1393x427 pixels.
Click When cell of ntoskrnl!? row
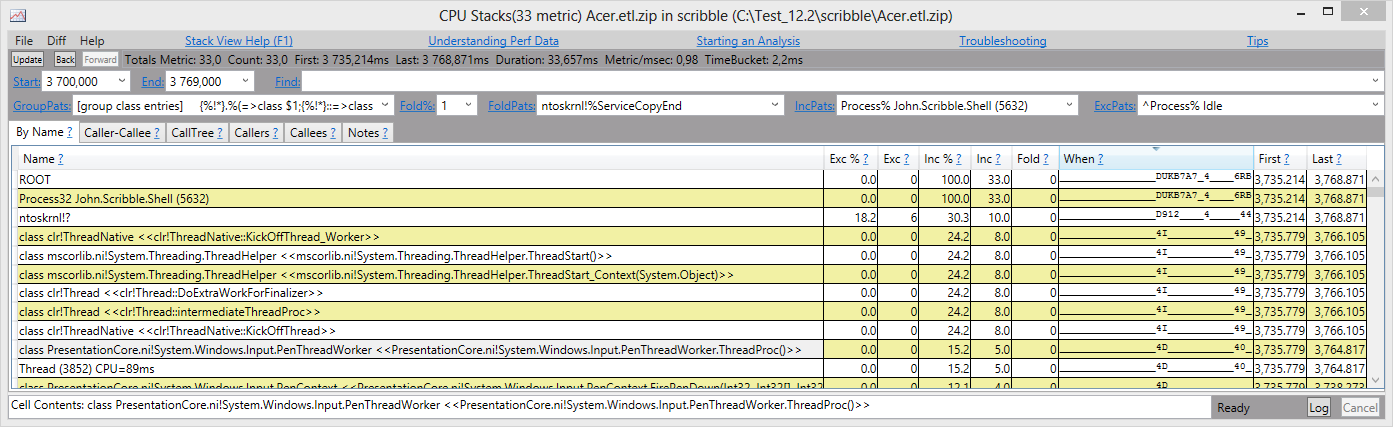tap(1157, 217)
